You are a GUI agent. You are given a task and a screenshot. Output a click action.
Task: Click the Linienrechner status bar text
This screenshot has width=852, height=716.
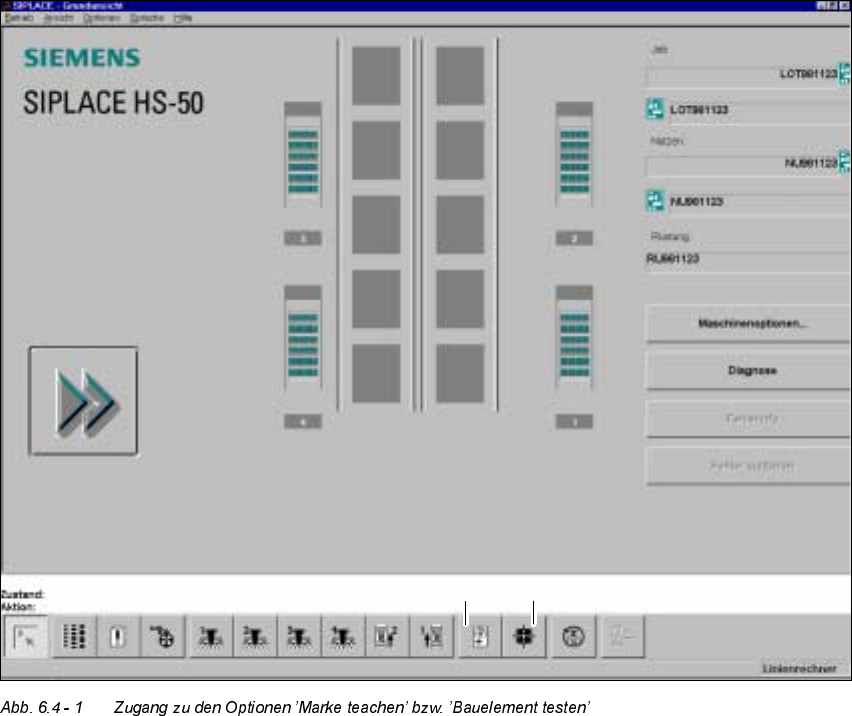799,669
